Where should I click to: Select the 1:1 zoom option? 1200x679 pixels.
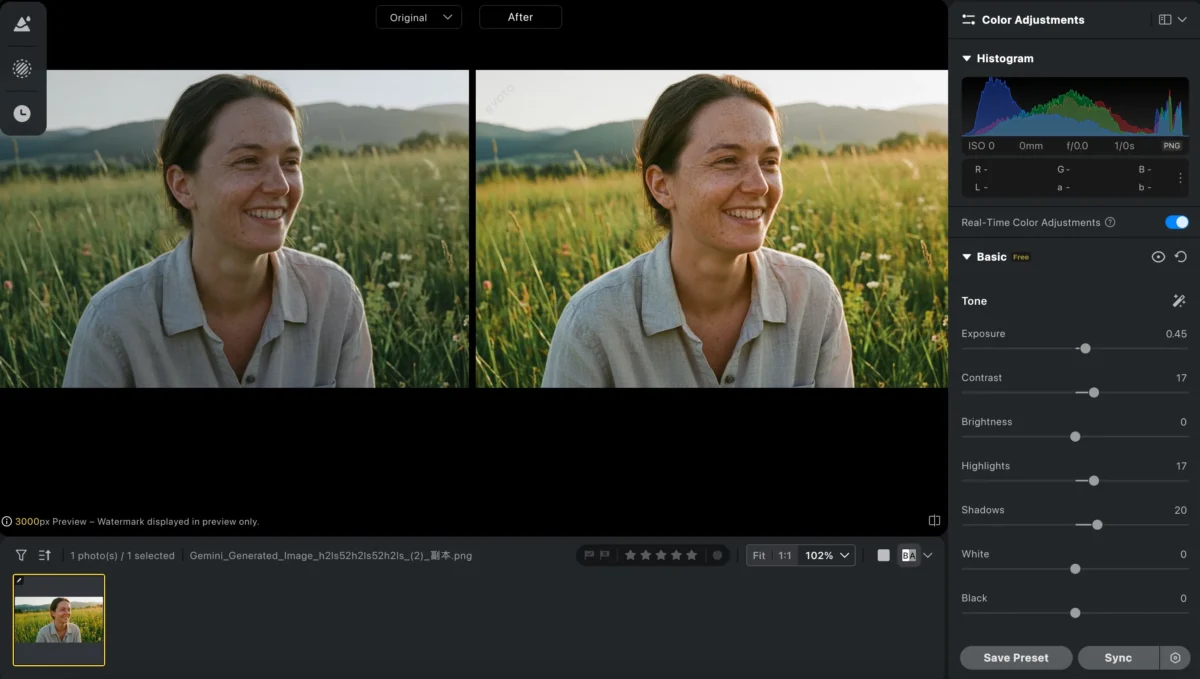tap(785, 555)
